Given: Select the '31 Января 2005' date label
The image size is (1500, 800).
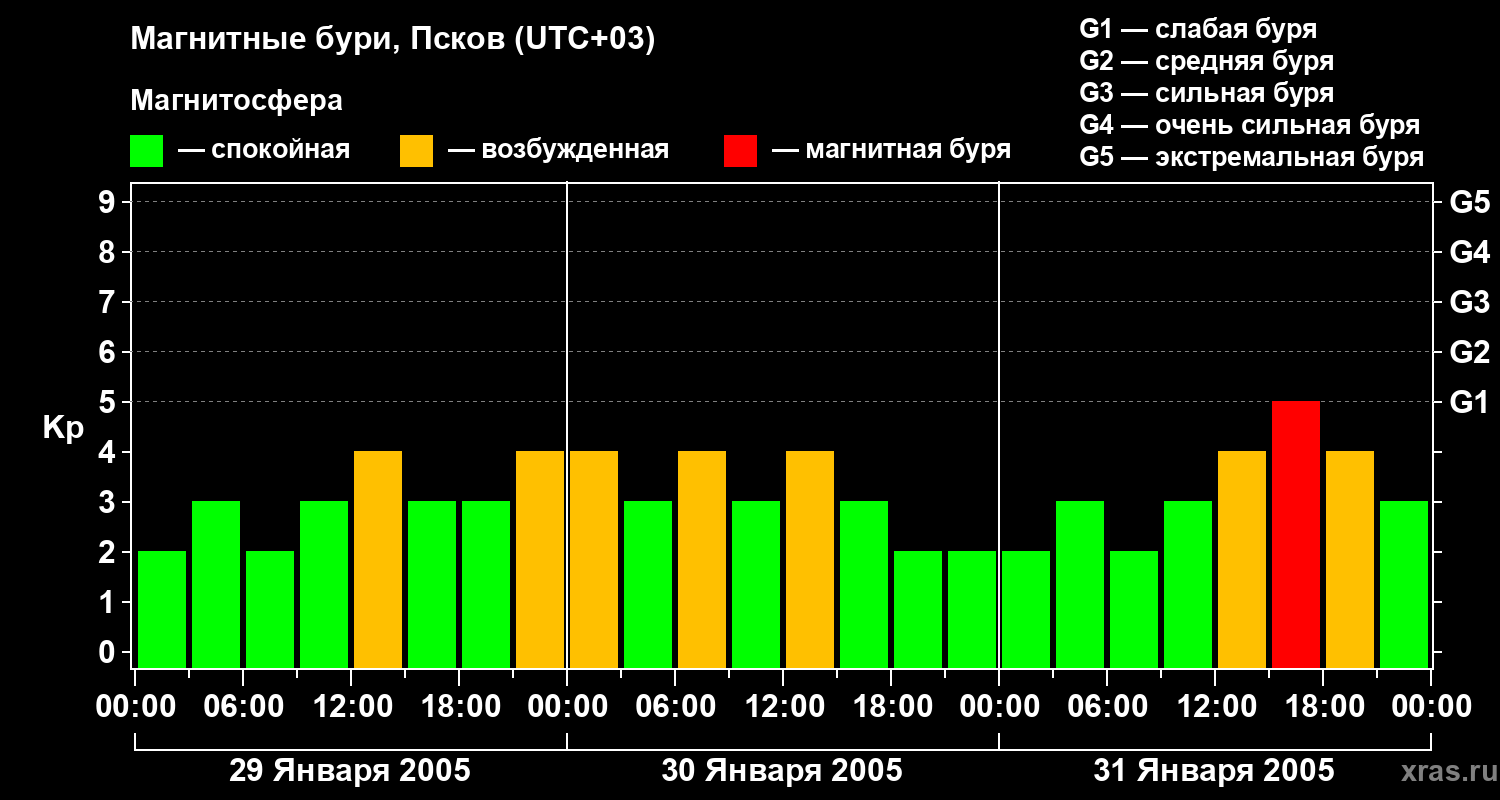Looking at the screenshot, I should [x=1214, y=771].
